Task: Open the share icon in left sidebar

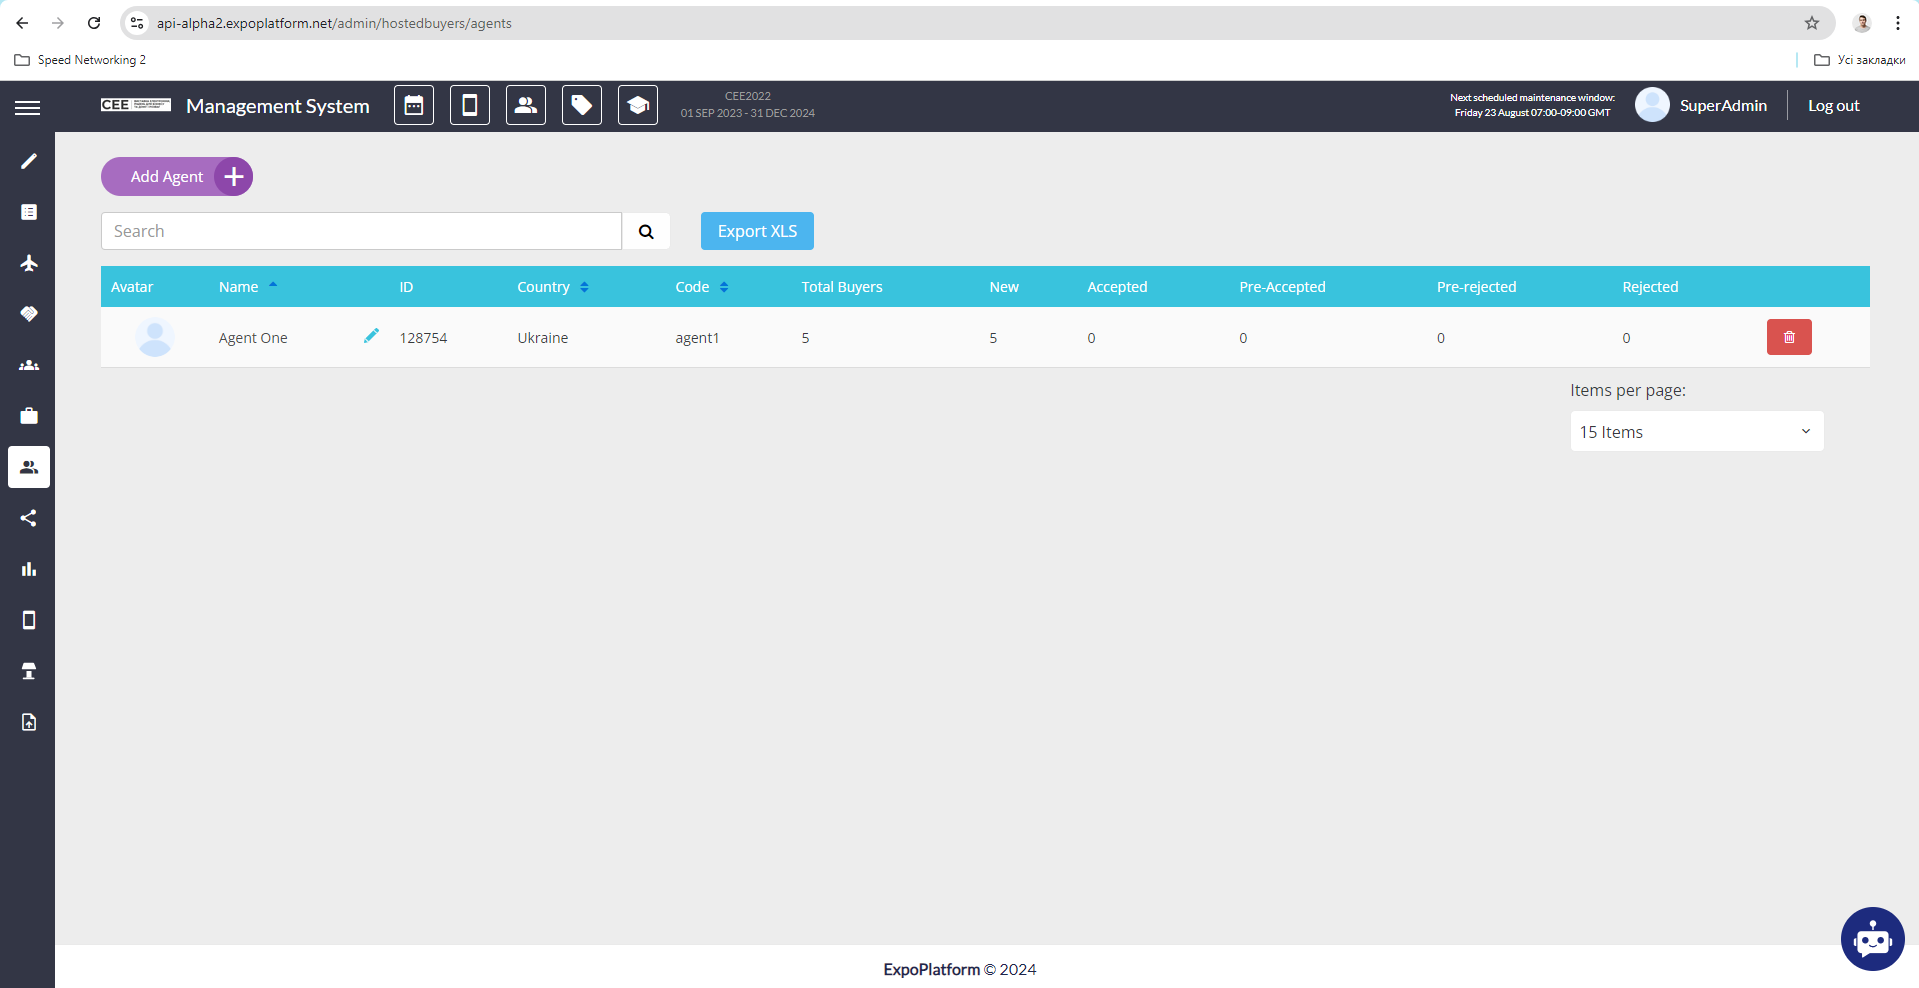Action: (29, 518)
